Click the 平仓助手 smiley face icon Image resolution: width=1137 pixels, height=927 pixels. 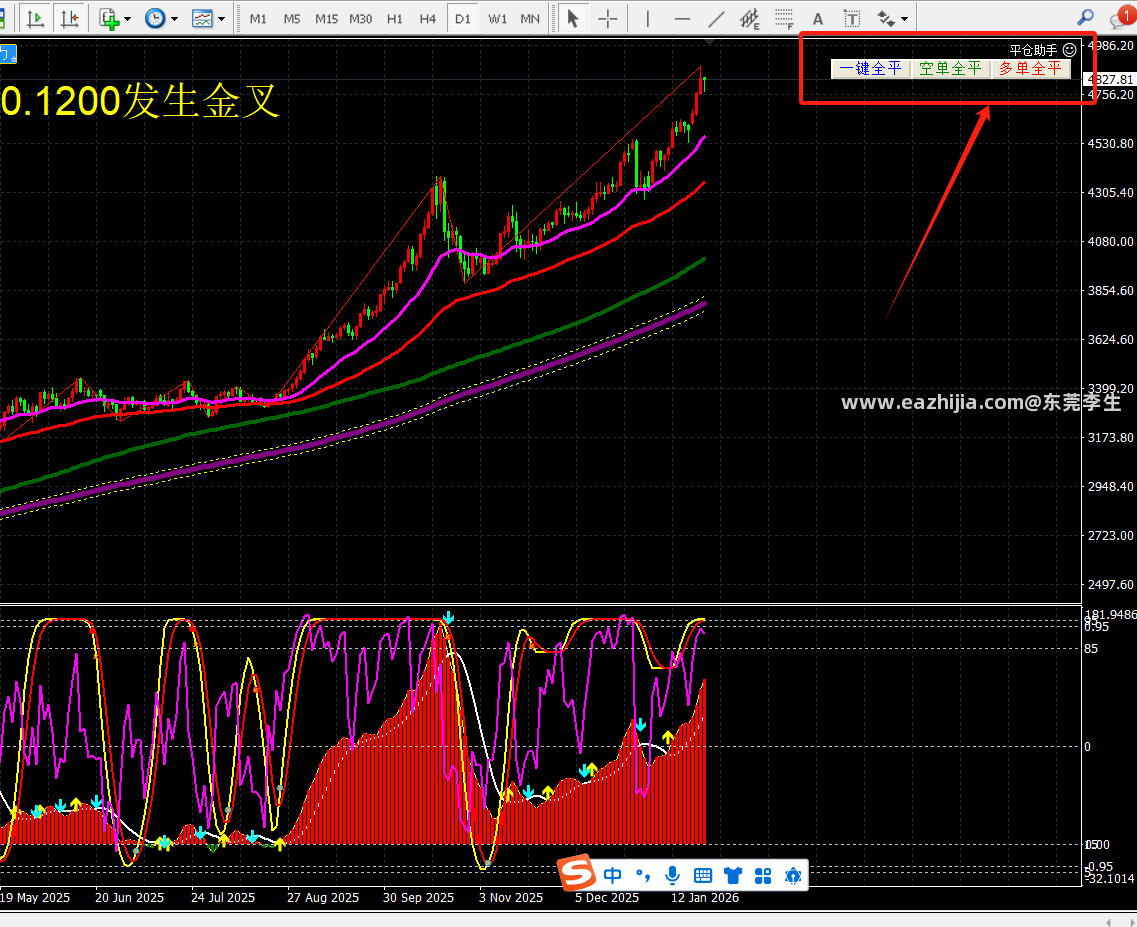pos(1070,49)
